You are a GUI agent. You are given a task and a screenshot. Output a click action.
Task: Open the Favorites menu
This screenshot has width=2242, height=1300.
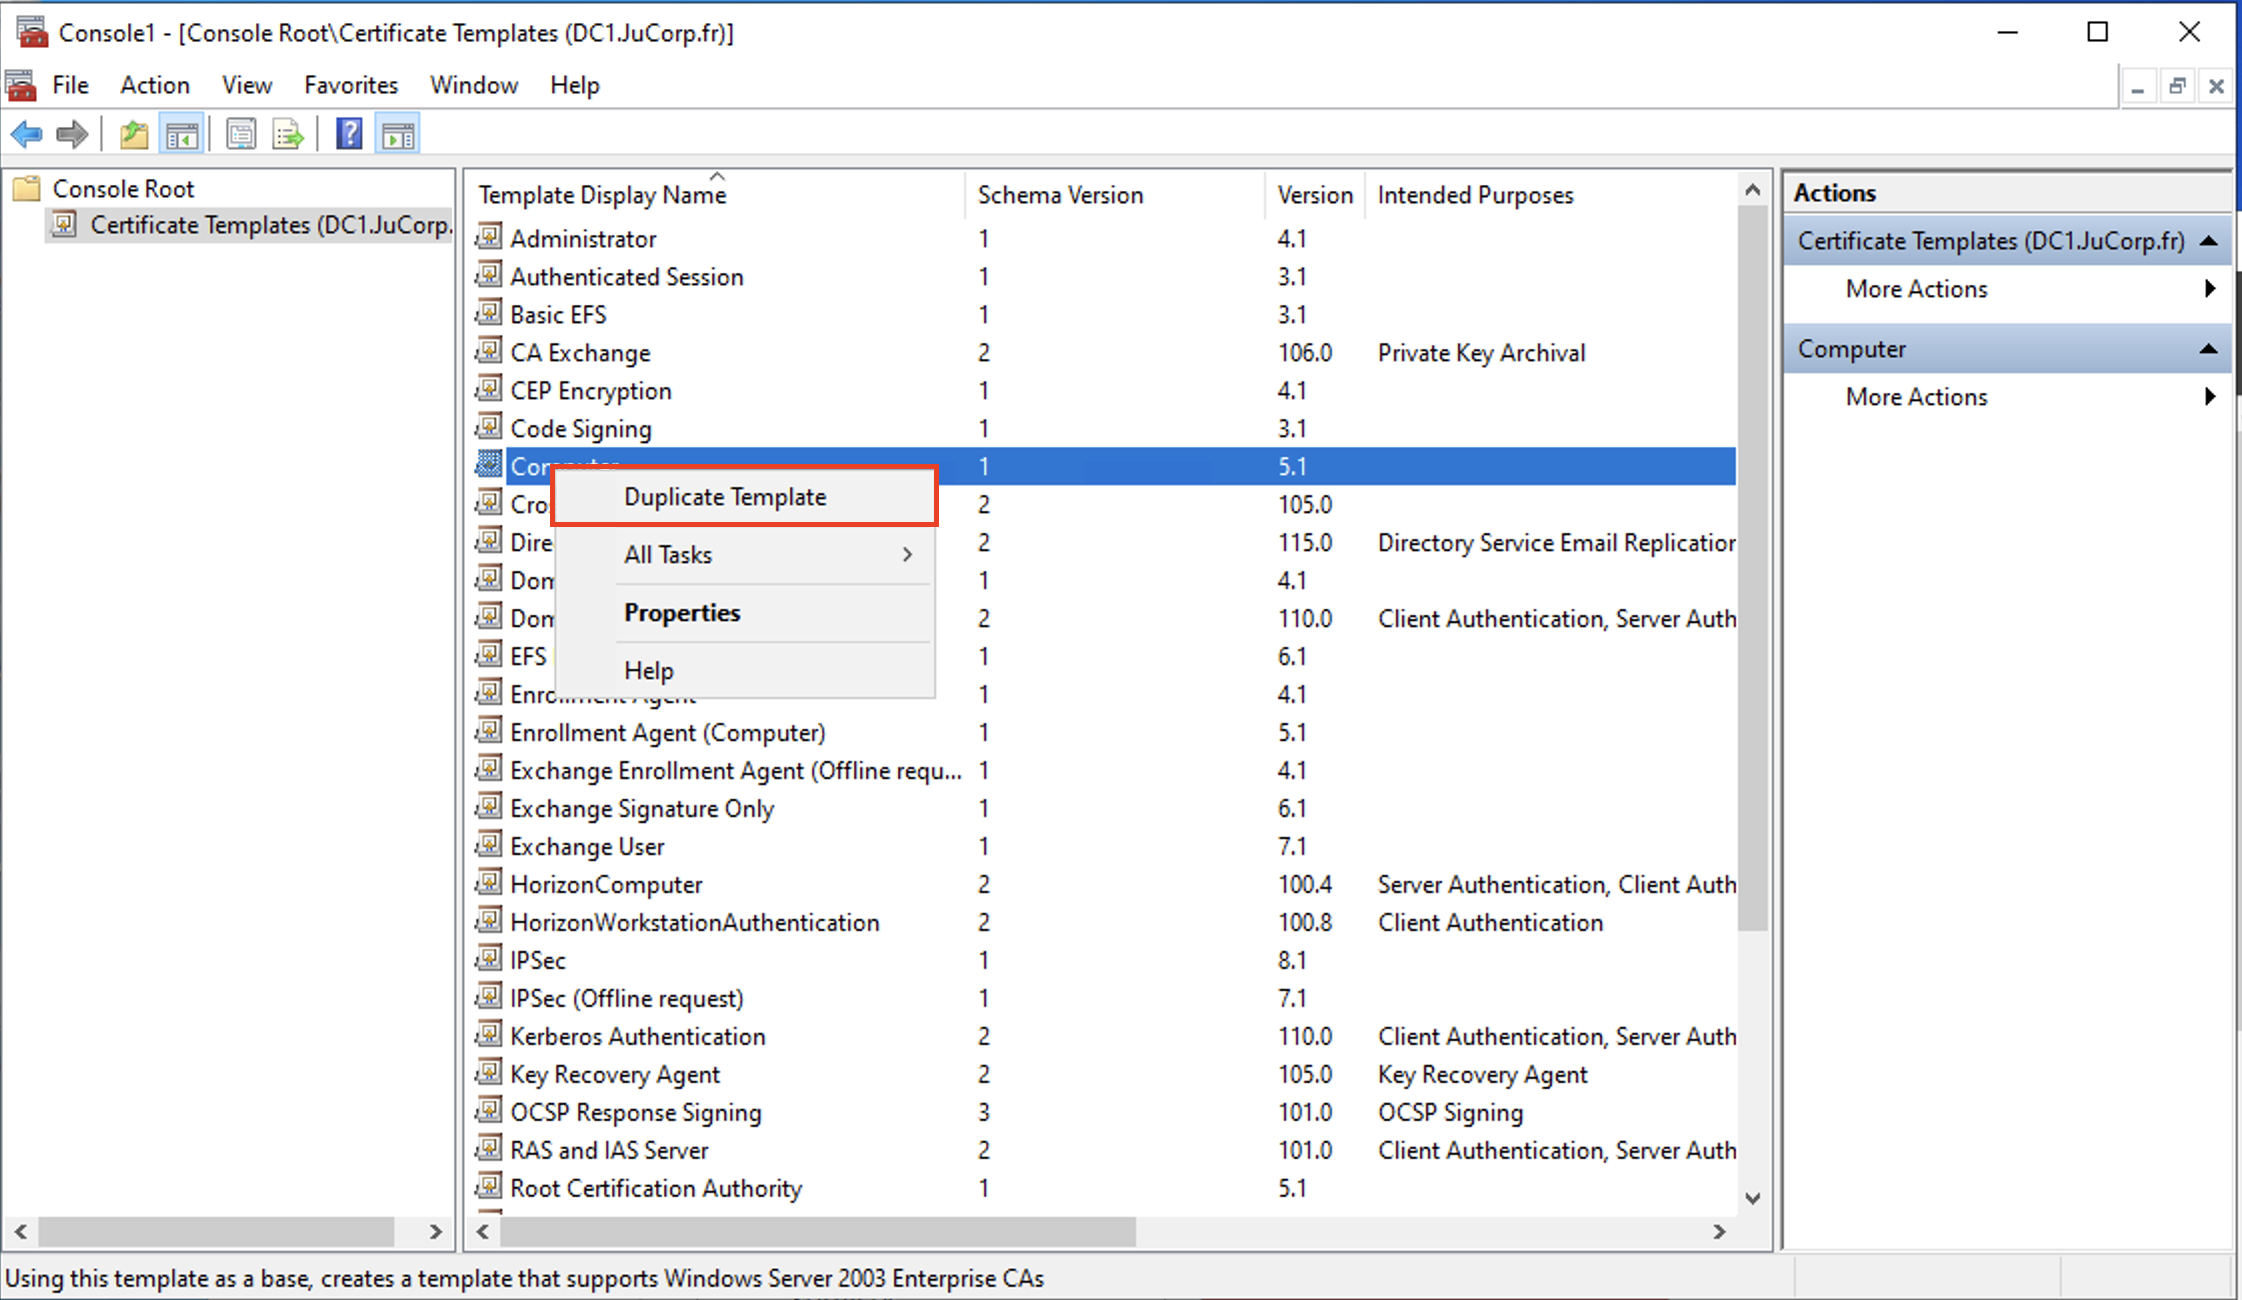point(351,85)
